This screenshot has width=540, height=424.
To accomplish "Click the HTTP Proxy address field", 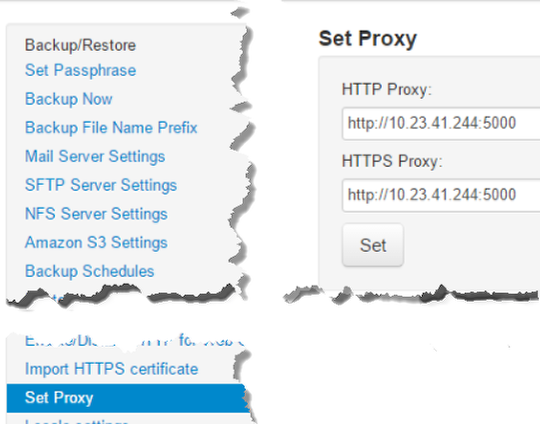I will coord(441,124).
